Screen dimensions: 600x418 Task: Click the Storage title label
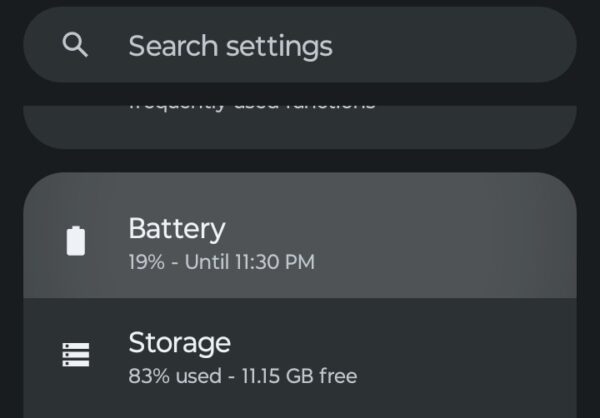click(x=179, y=343)
